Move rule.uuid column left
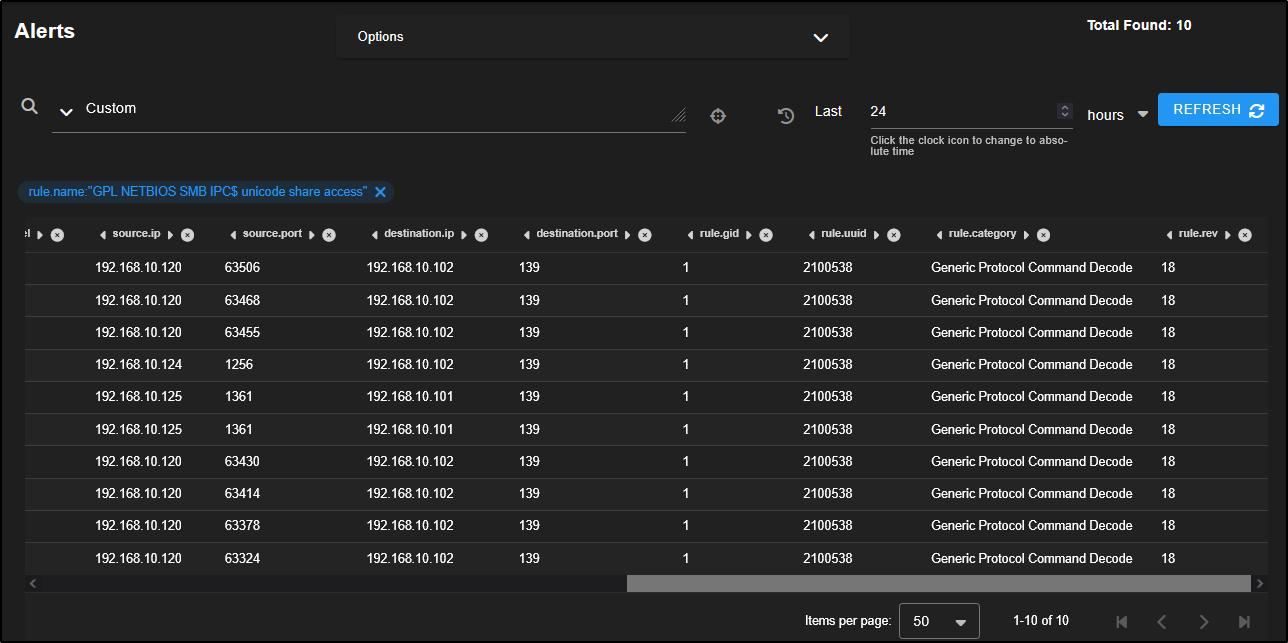 (x=812, y=235)
